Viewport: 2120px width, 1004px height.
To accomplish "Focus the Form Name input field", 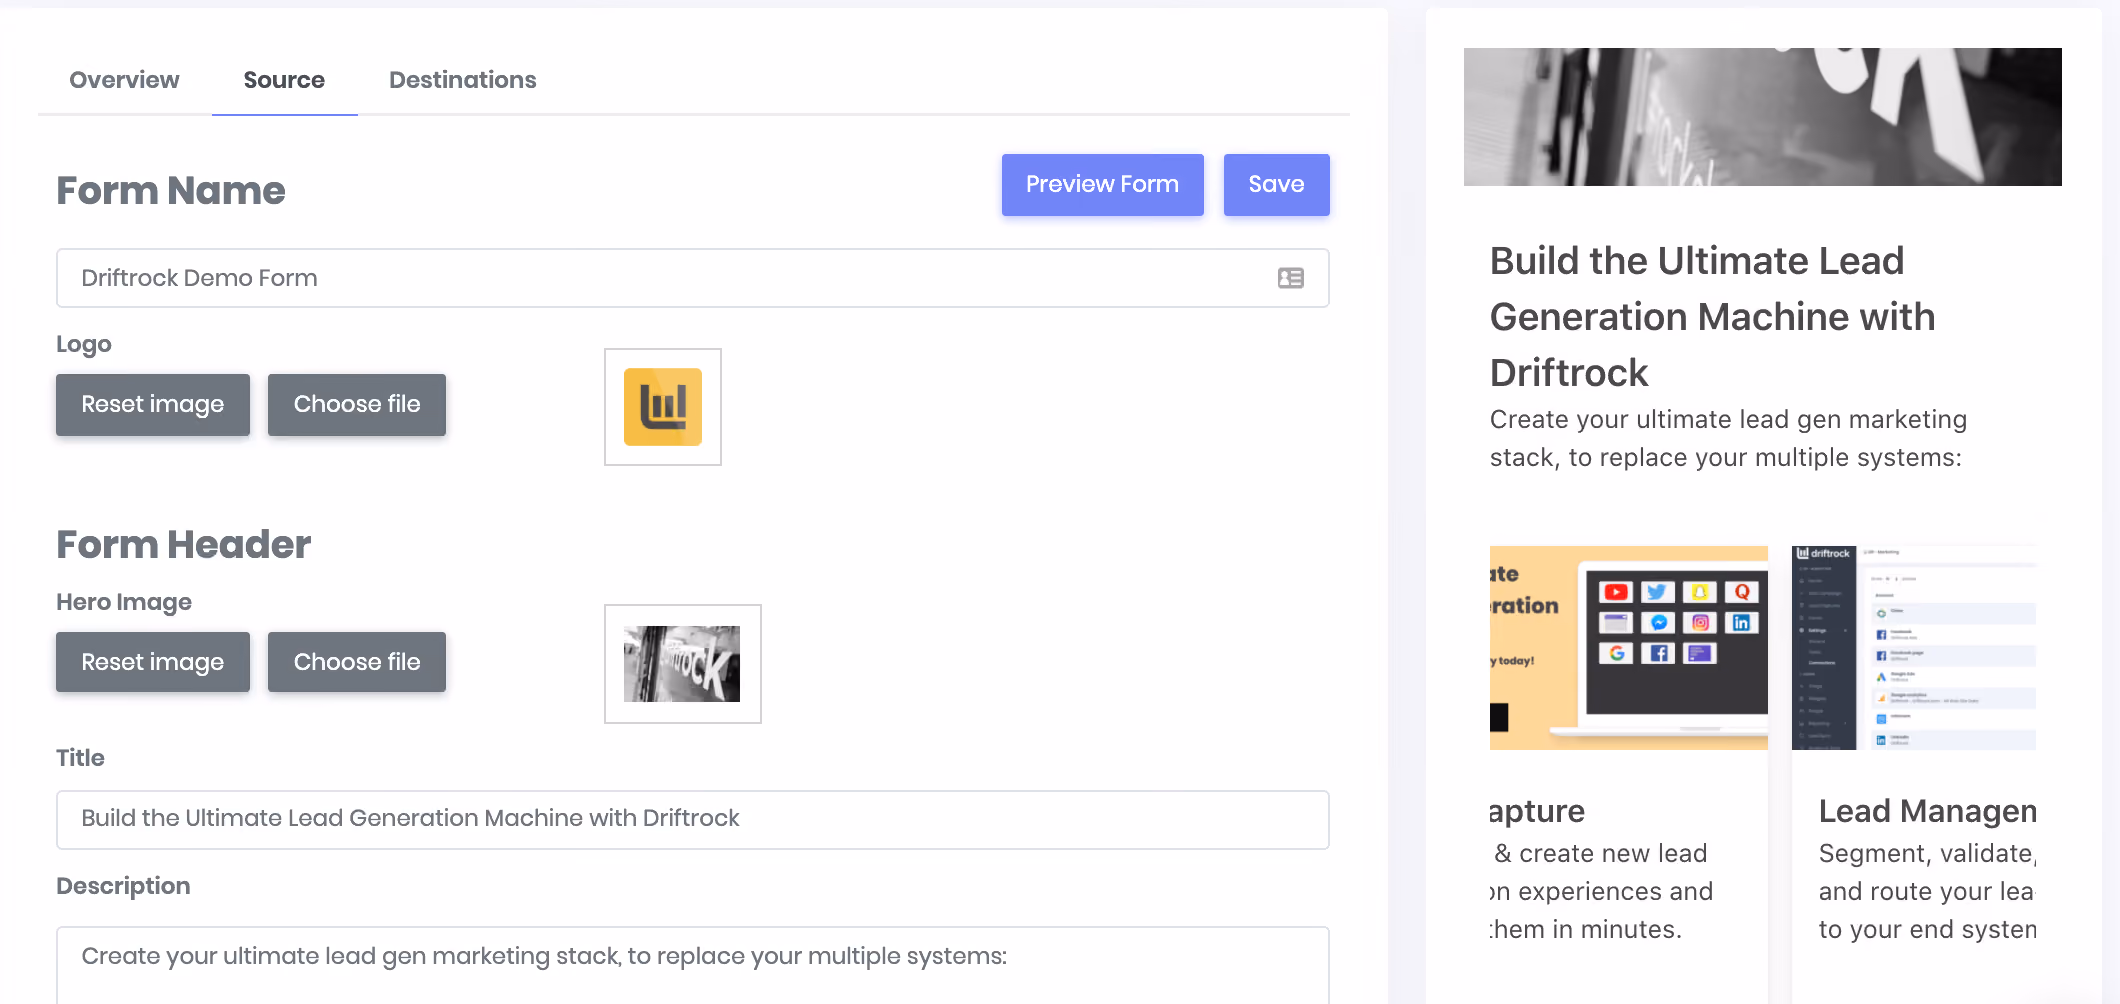I will (692, 278).
